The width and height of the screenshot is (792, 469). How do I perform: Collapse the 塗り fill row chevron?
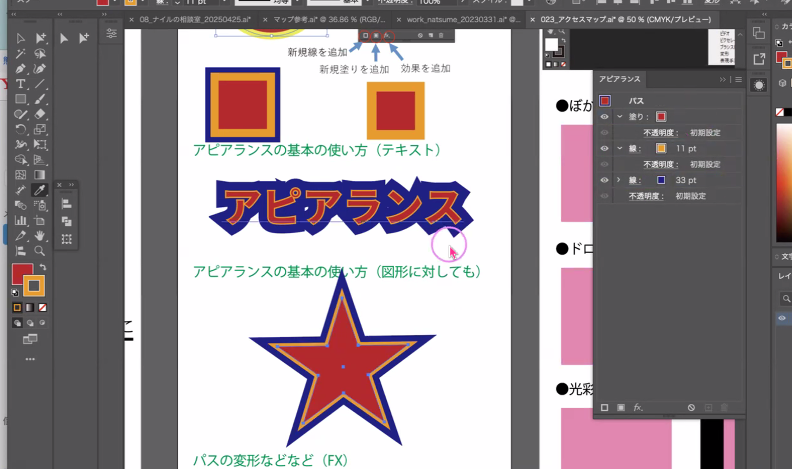click(618, 117)
